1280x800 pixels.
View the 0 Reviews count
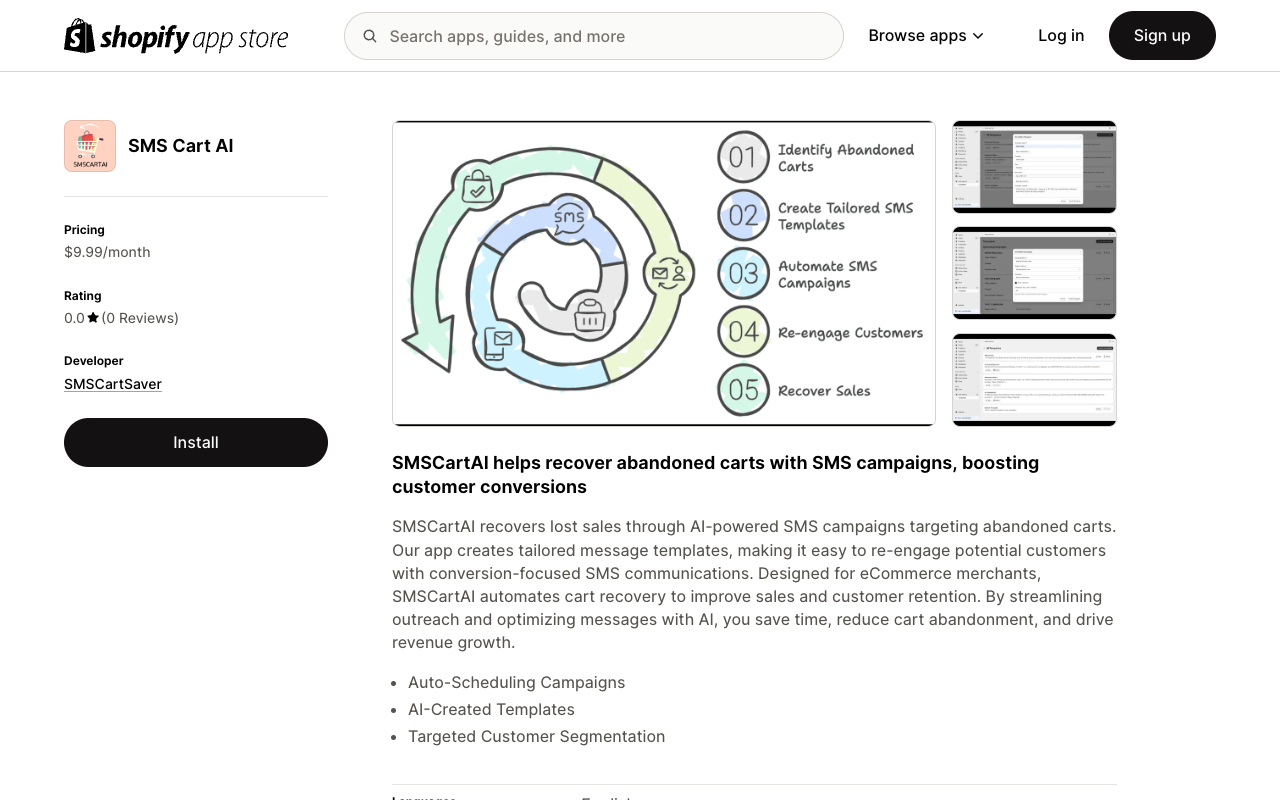tap(139, 317)
